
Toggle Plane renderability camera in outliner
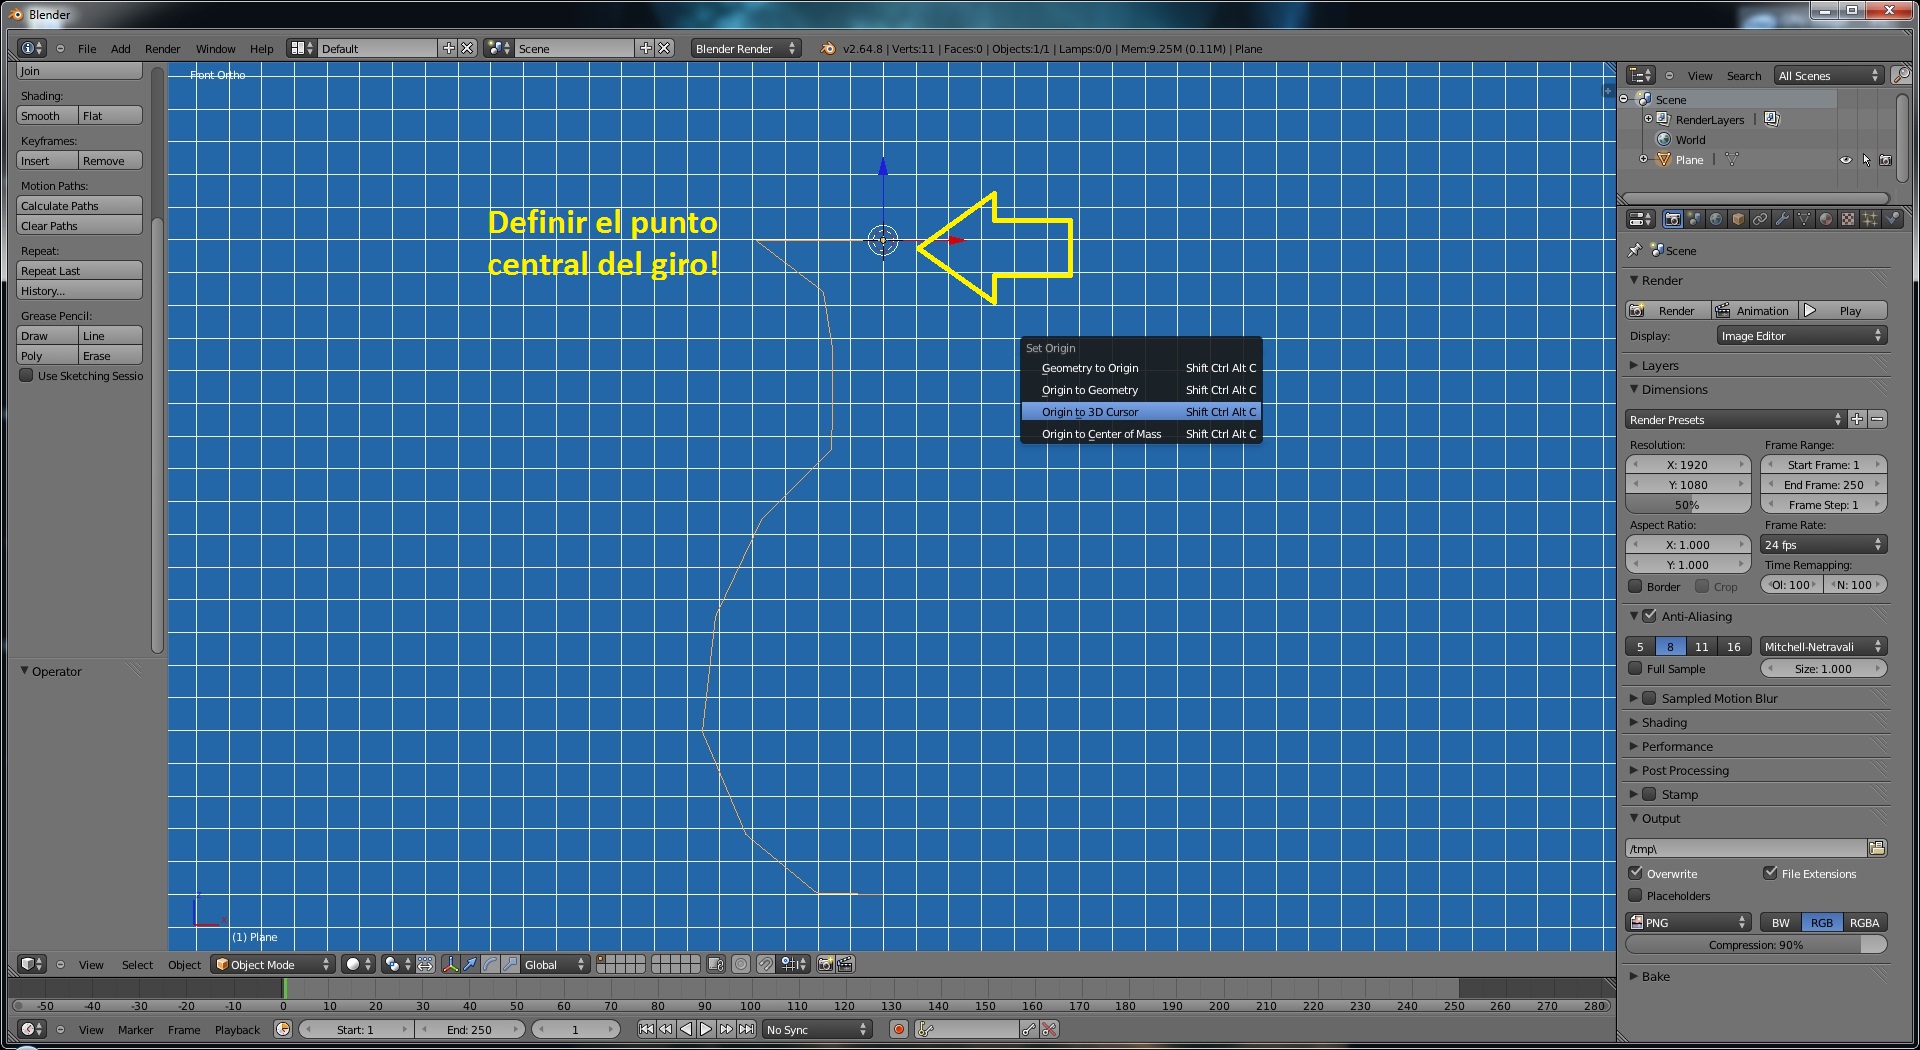pos(1886,160)
